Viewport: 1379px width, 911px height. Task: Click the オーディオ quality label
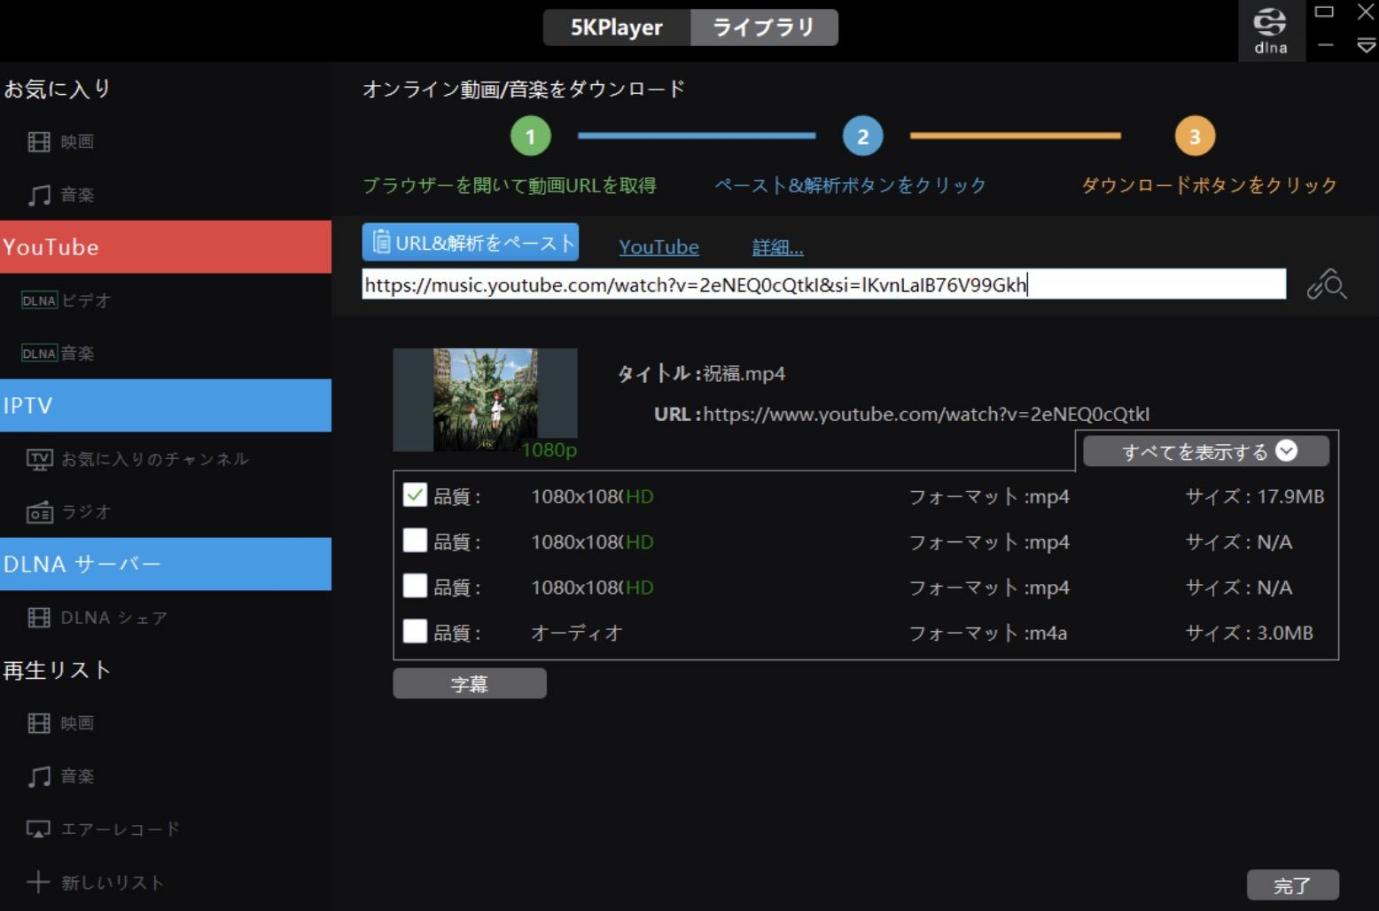click(x=577, y=633)
